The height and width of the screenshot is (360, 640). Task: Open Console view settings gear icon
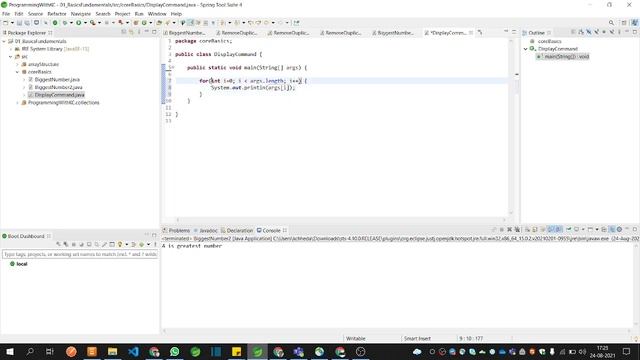[x=619, y=230]
